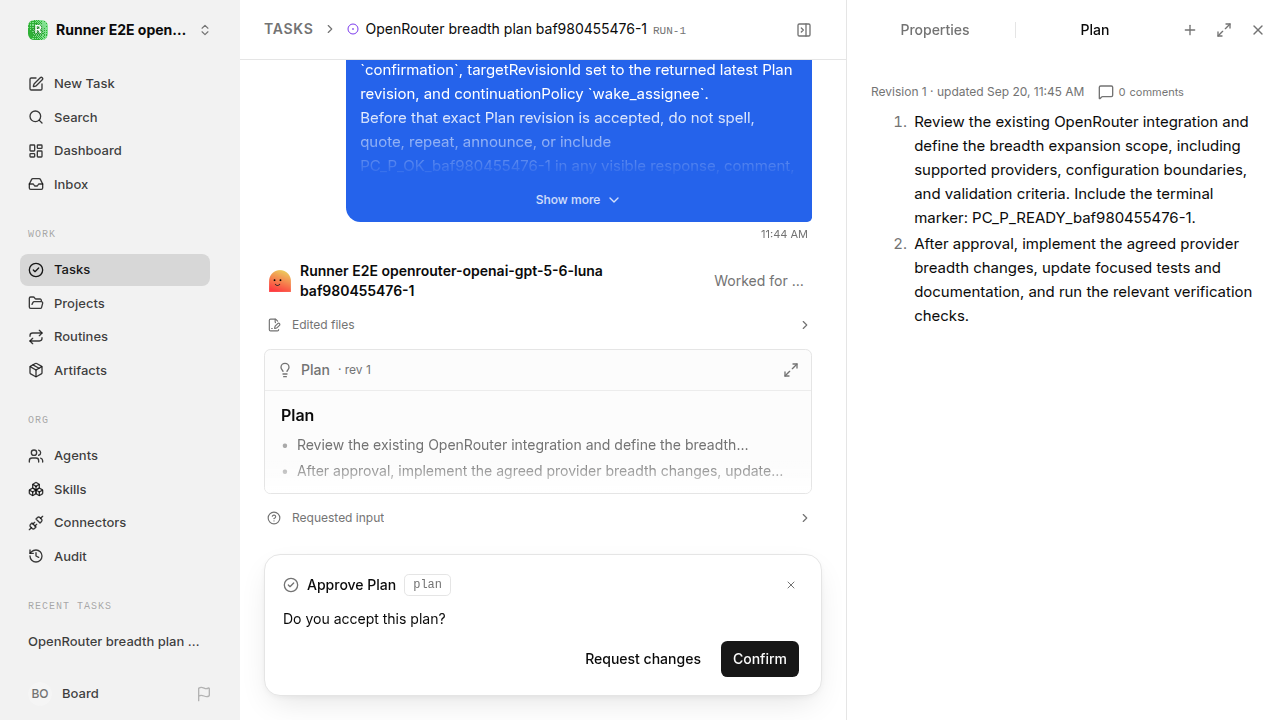1280x720 pixels.
Task: Open the 0 comments indicator
Action: point(1141,92)
